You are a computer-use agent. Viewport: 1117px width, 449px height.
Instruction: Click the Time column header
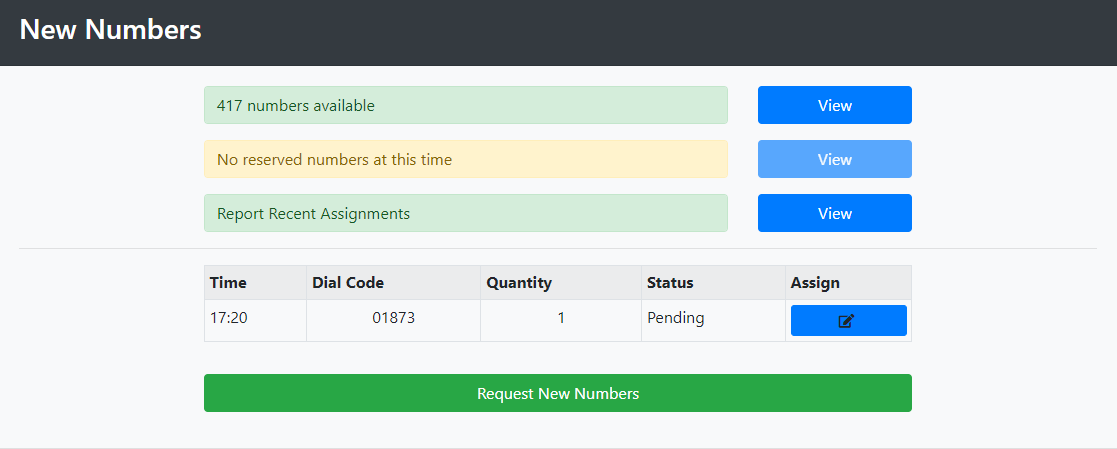click(x=256, y=283)
